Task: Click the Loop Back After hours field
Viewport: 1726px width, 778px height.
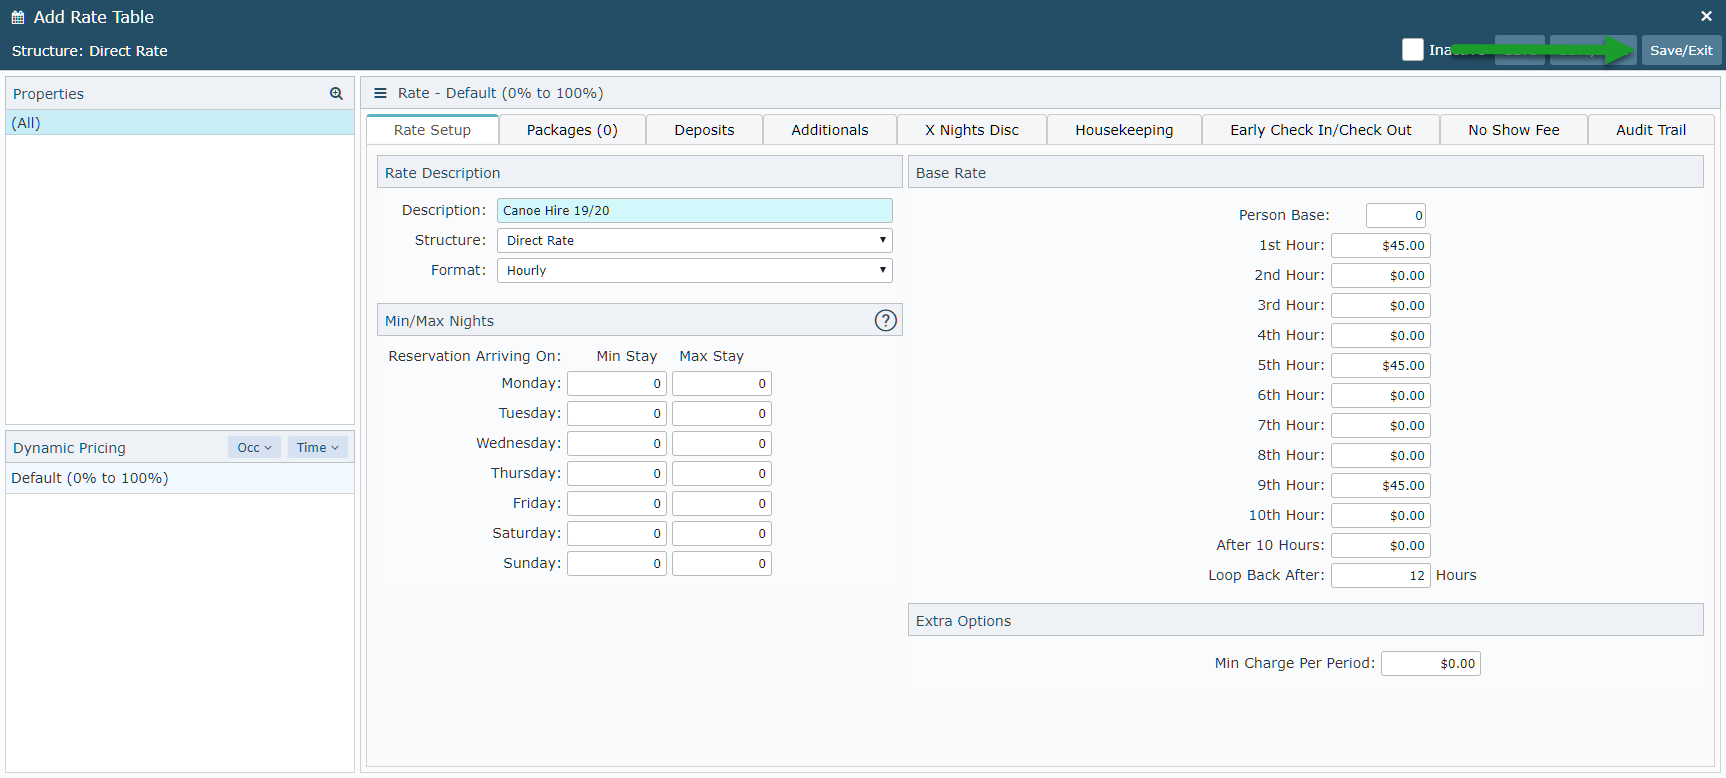Action: tap(1380, 576)
